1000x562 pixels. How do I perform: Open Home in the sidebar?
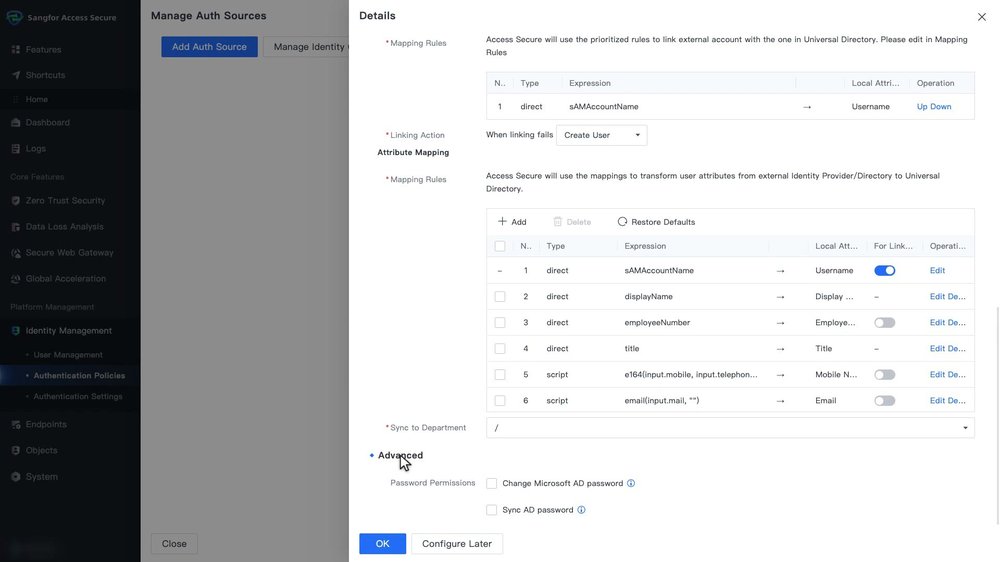click(x=36, y=100)
